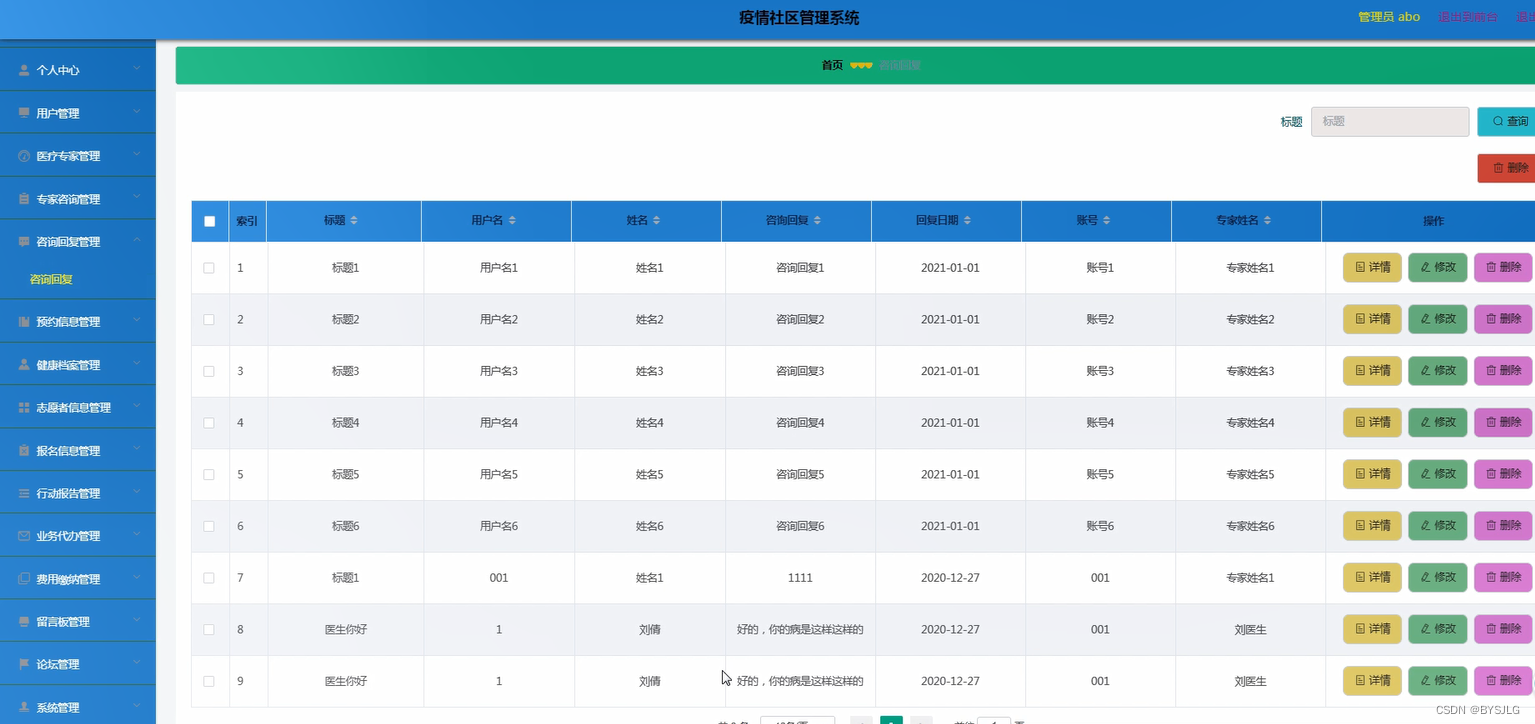Screen dimensions: 1535x724
Task: Check the checkbox for row 9
Action: (x=209, y=681)
